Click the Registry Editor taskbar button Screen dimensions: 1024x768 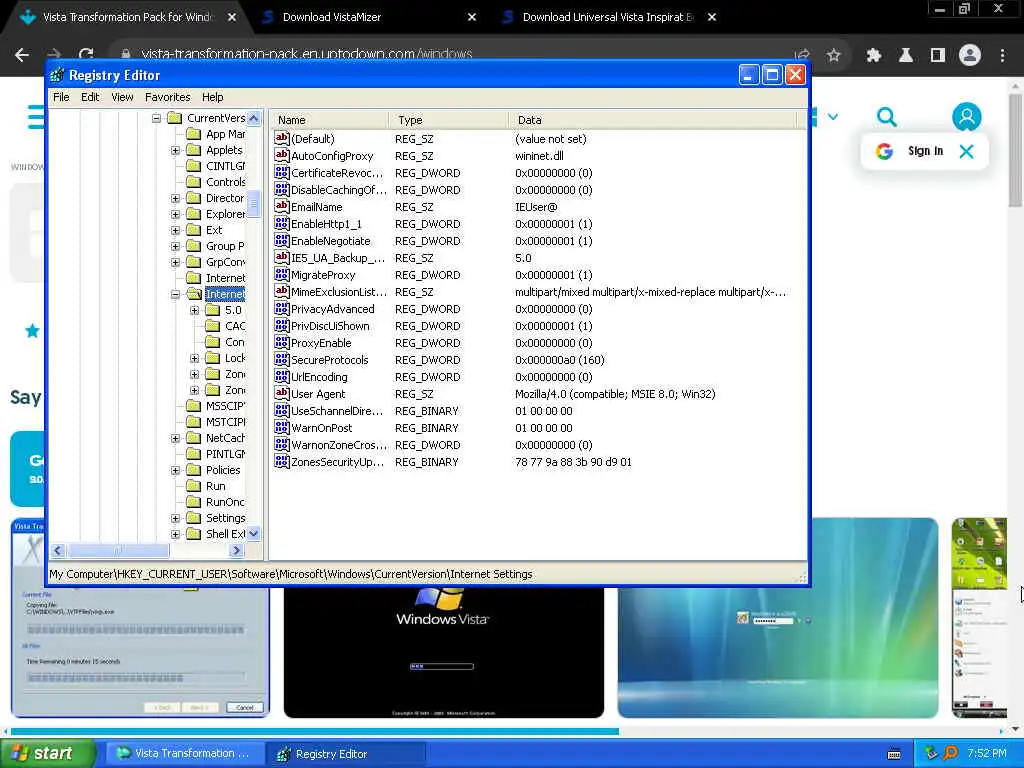[345, 753]
